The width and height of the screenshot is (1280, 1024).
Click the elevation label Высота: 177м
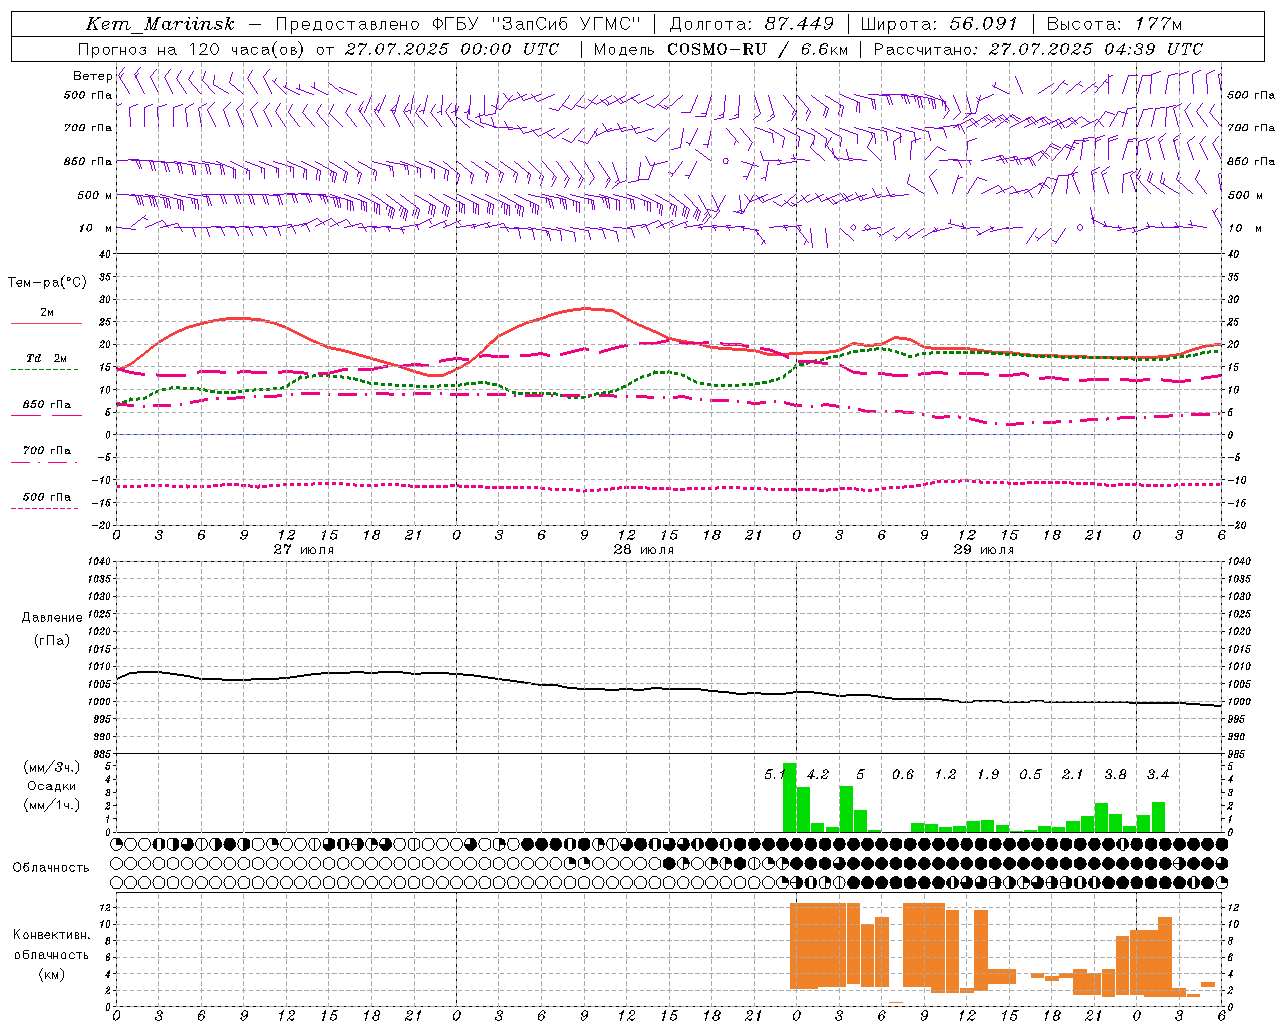(x=1114, y=24)
